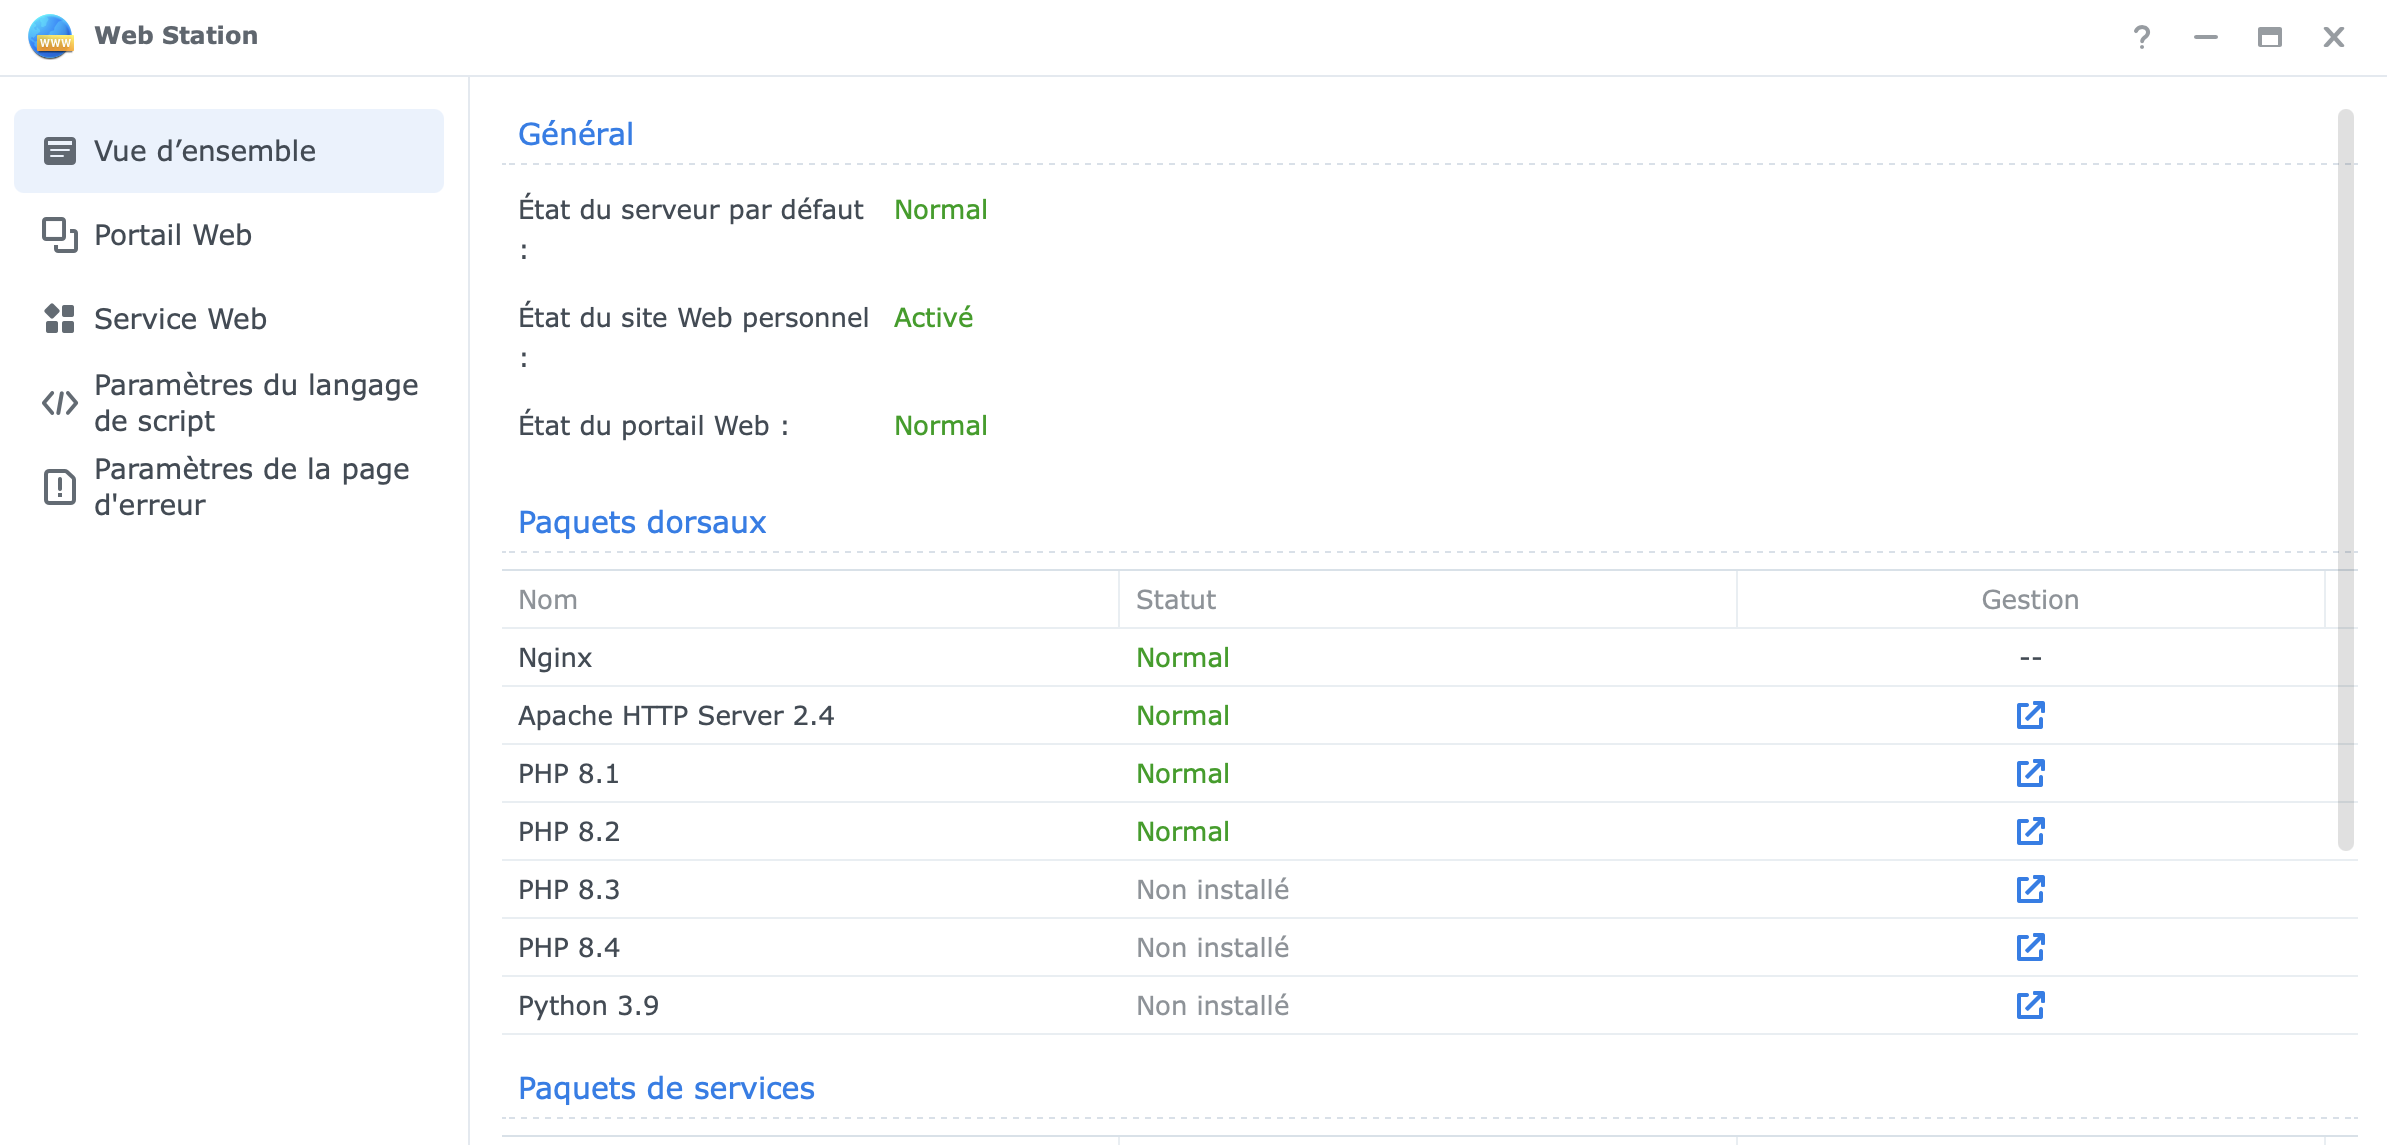Click the Gestion column header
The width and height of the screenshot is (2387, 1145).
(x=2030, y=600)
